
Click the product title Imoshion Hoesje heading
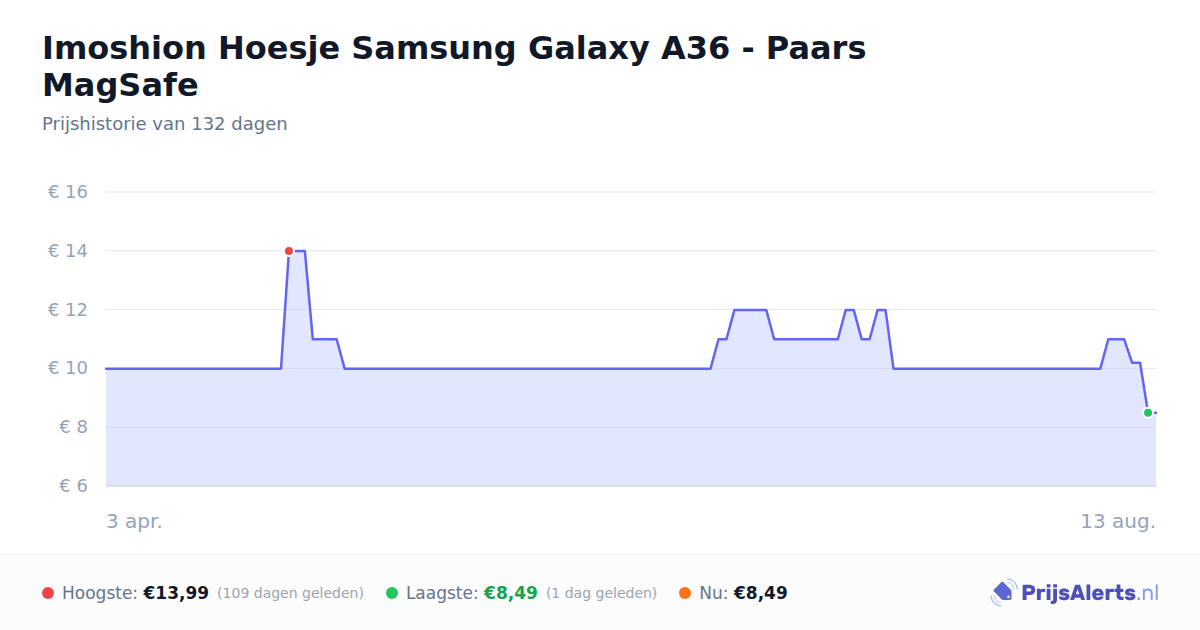[x=454, y=66]
